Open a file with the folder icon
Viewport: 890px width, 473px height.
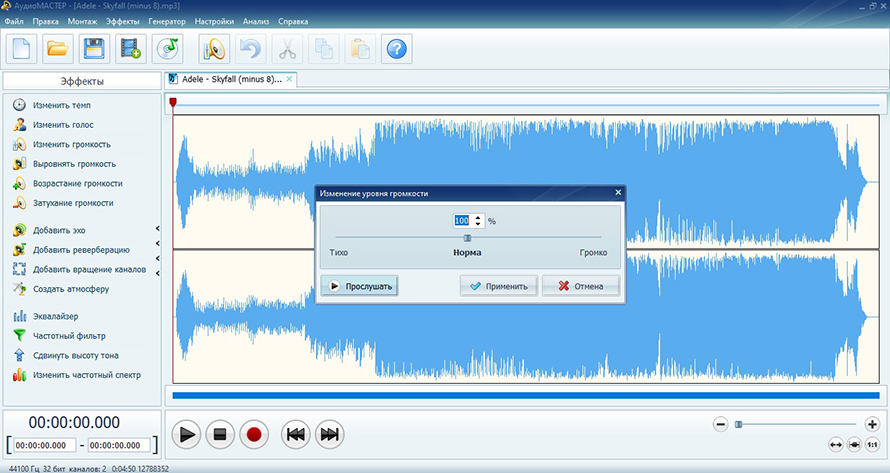(58, 47)
